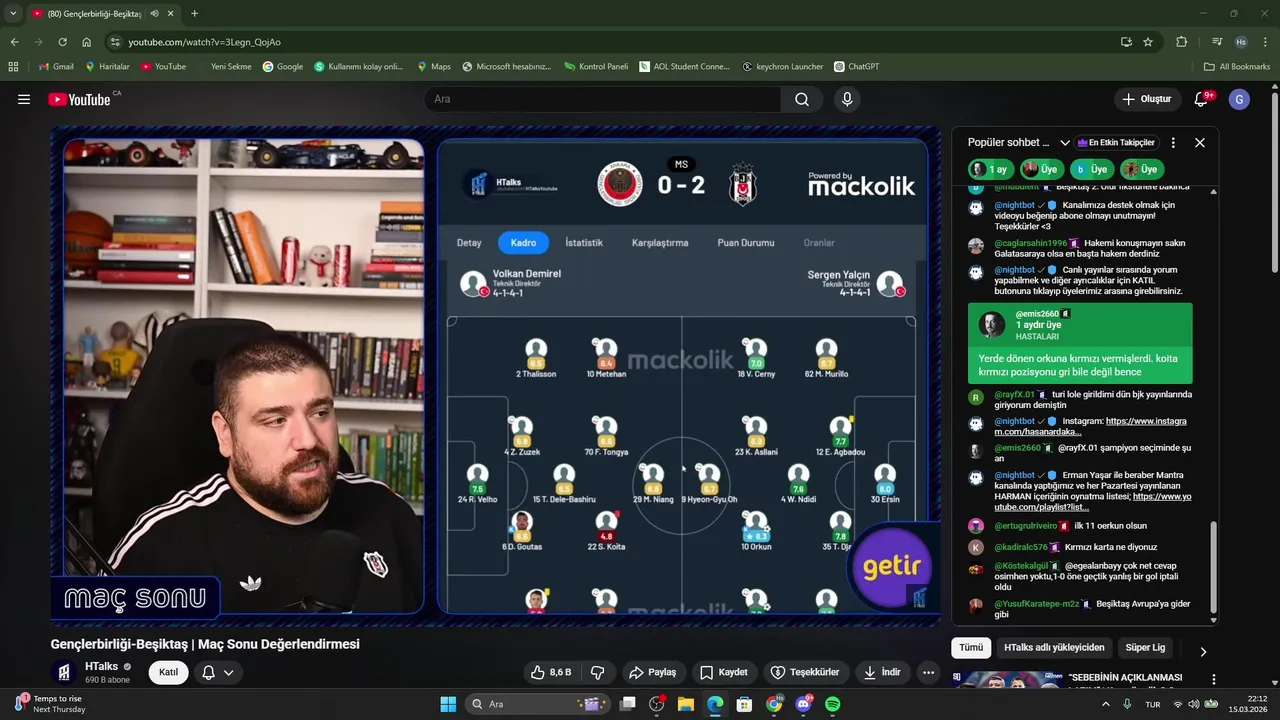
Task: Go to YouTube home via logo
Action: coord(79,99)
